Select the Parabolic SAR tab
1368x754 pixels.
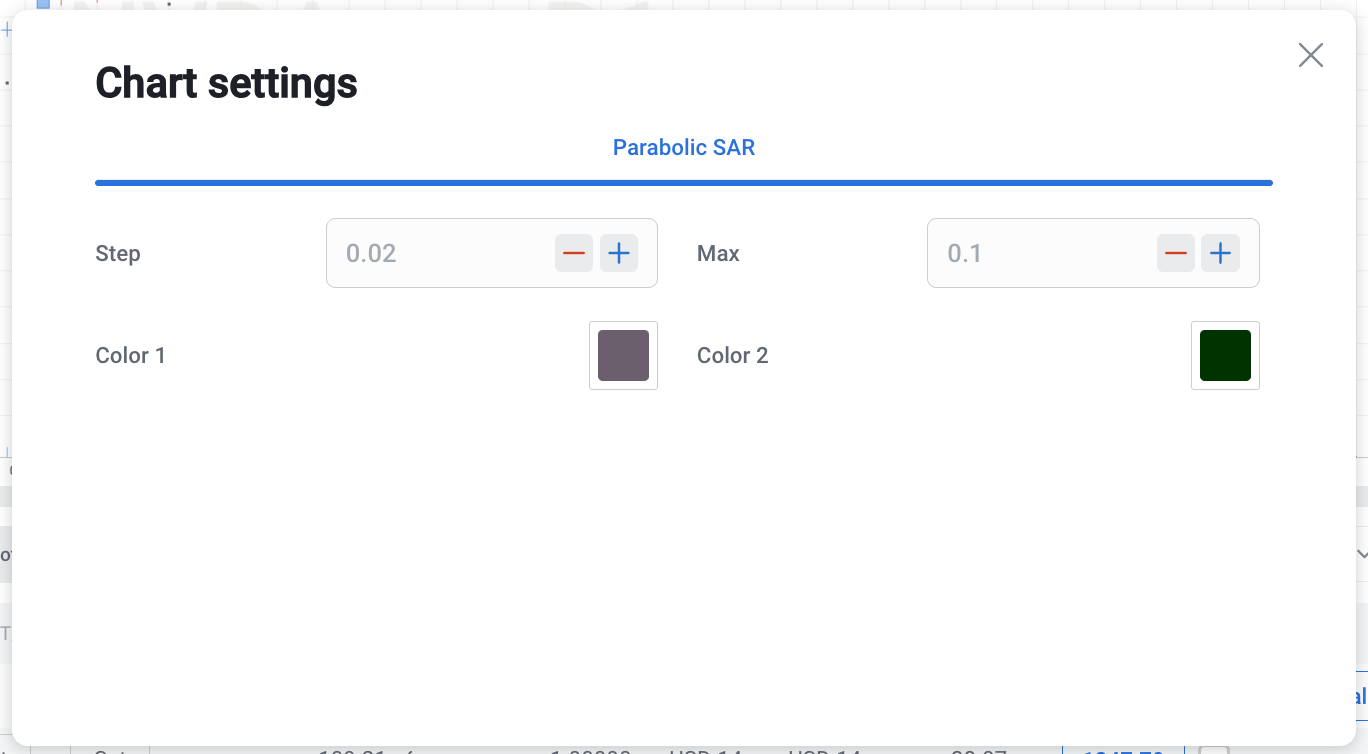tap(683, 148)
